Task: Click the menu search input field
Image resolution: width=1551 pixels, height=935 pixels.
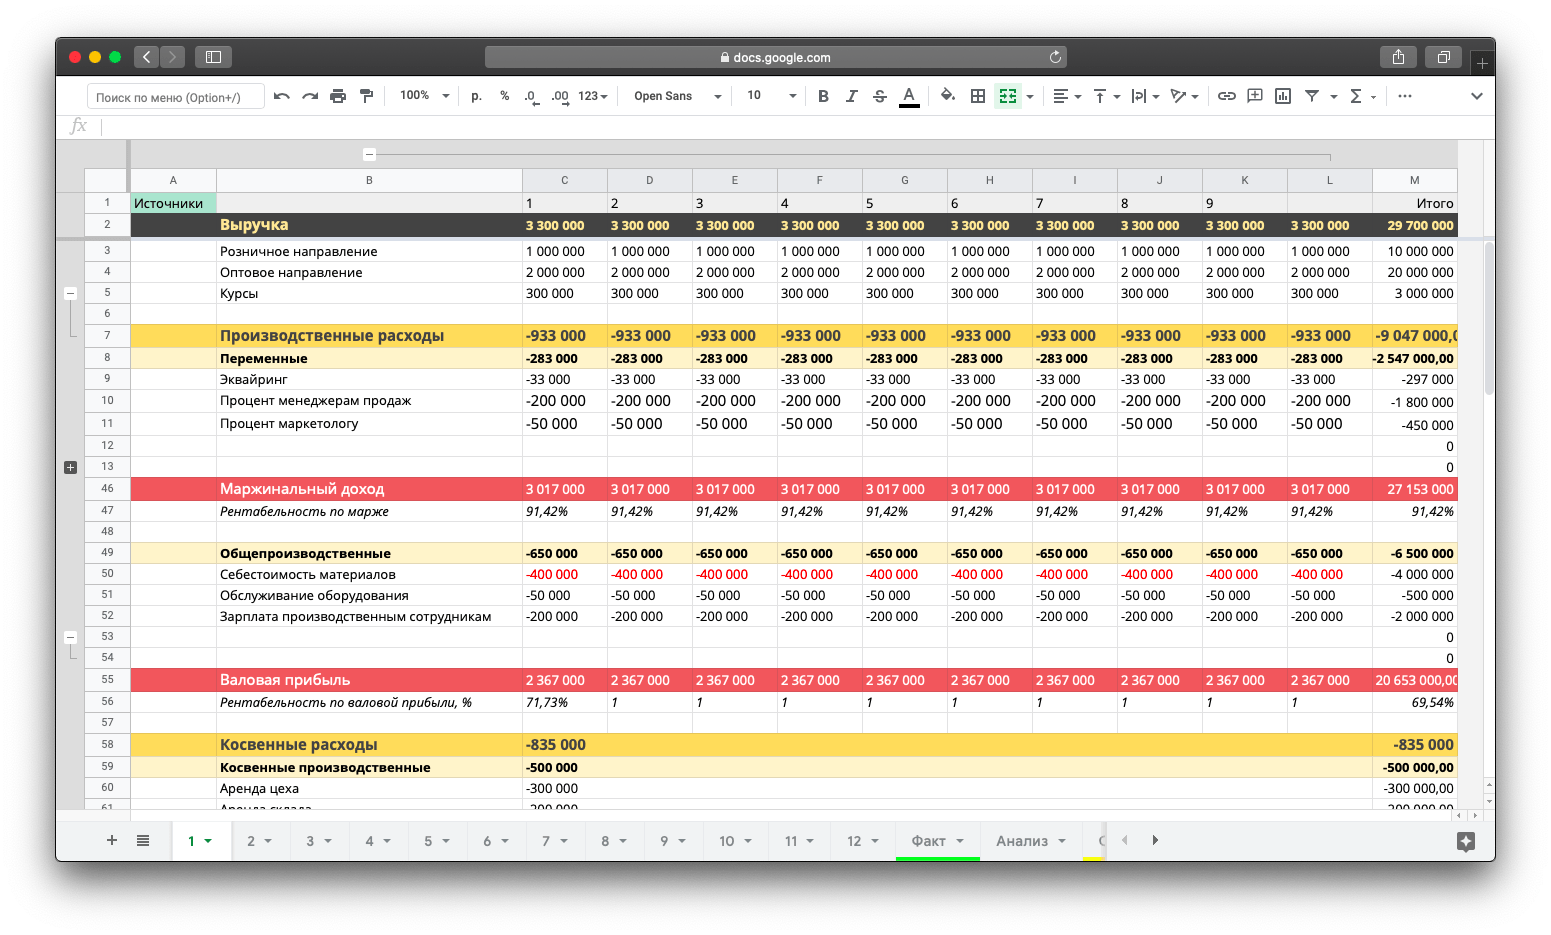Action: tap(176, 97)
